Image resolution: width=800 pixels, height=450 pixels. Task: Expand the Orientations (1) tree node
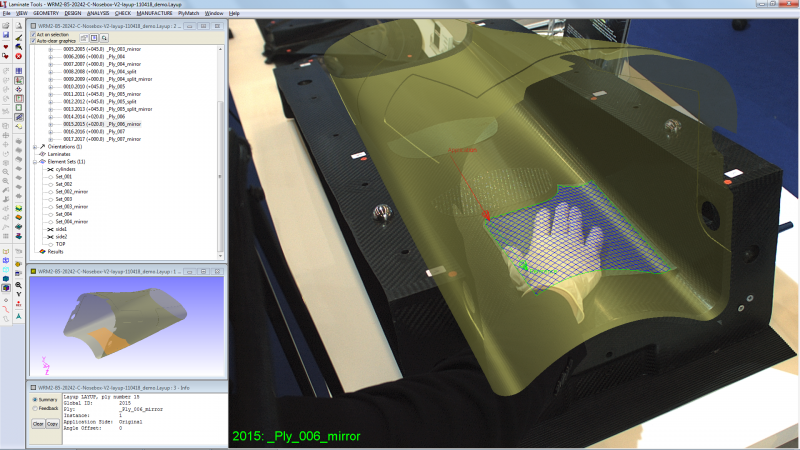pos(35,146)
